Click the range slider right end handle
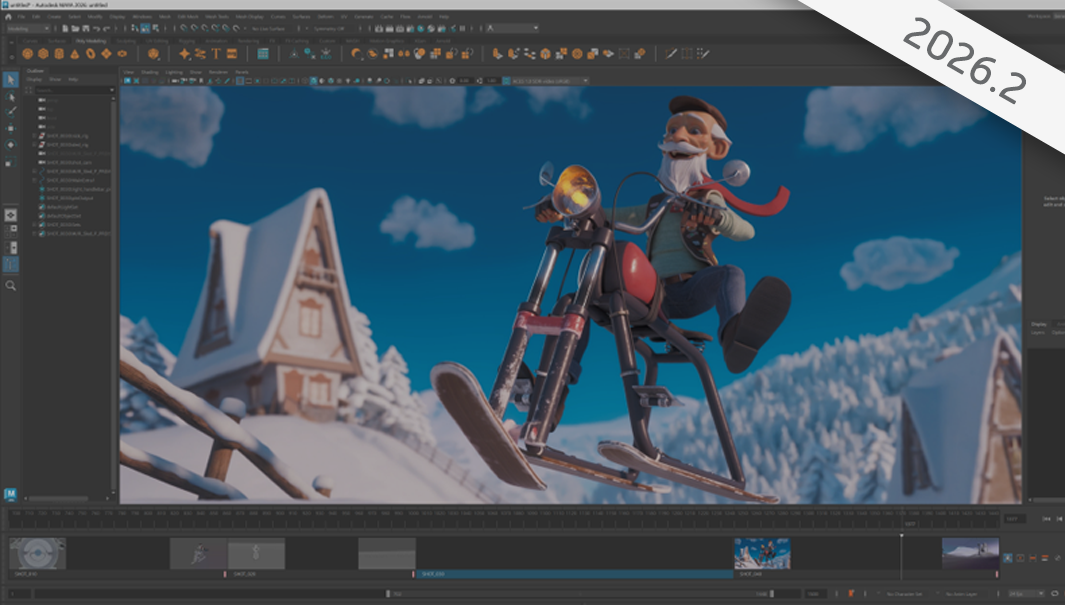 [772, 593]
